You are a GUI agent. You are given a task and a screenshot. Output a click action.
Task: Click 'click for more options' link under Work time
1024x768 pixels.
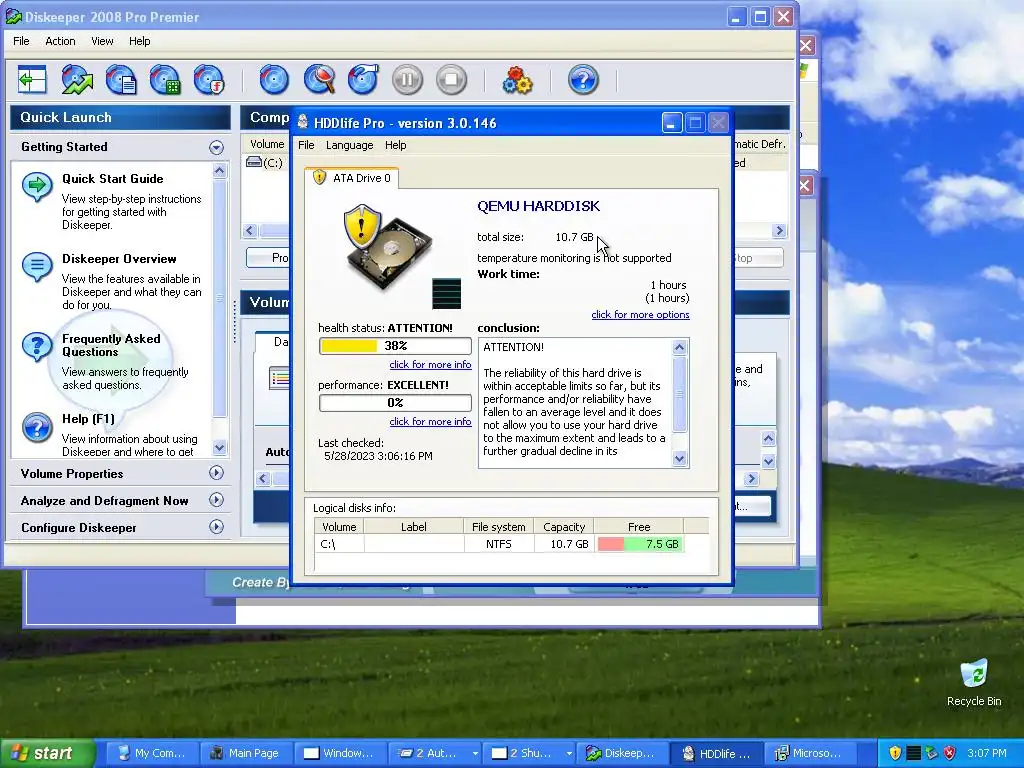pos(640,315)
